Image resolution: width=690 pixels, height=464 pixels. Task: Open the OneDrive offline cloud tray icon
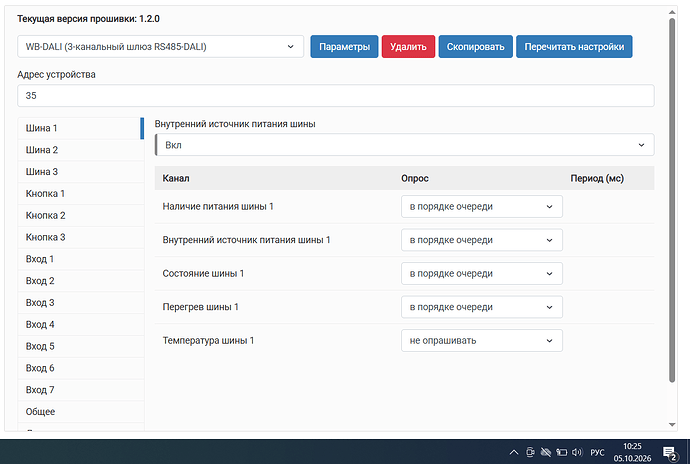(546, 452)
